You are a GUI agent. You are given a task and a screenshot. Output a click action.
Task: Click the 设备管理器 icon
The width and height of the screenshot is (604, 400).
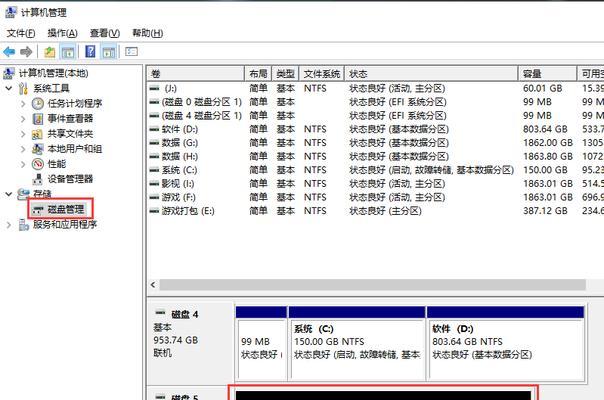pos(38,179)
